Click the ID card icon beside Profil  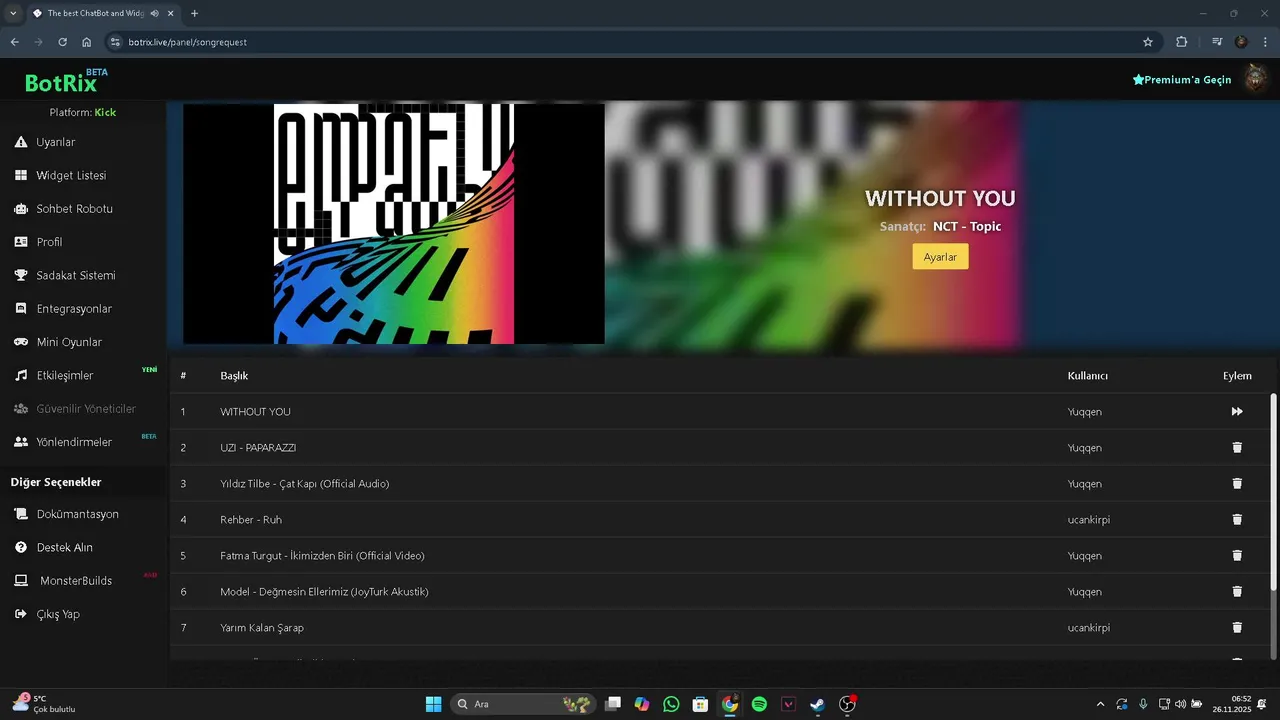click(20, 242)
